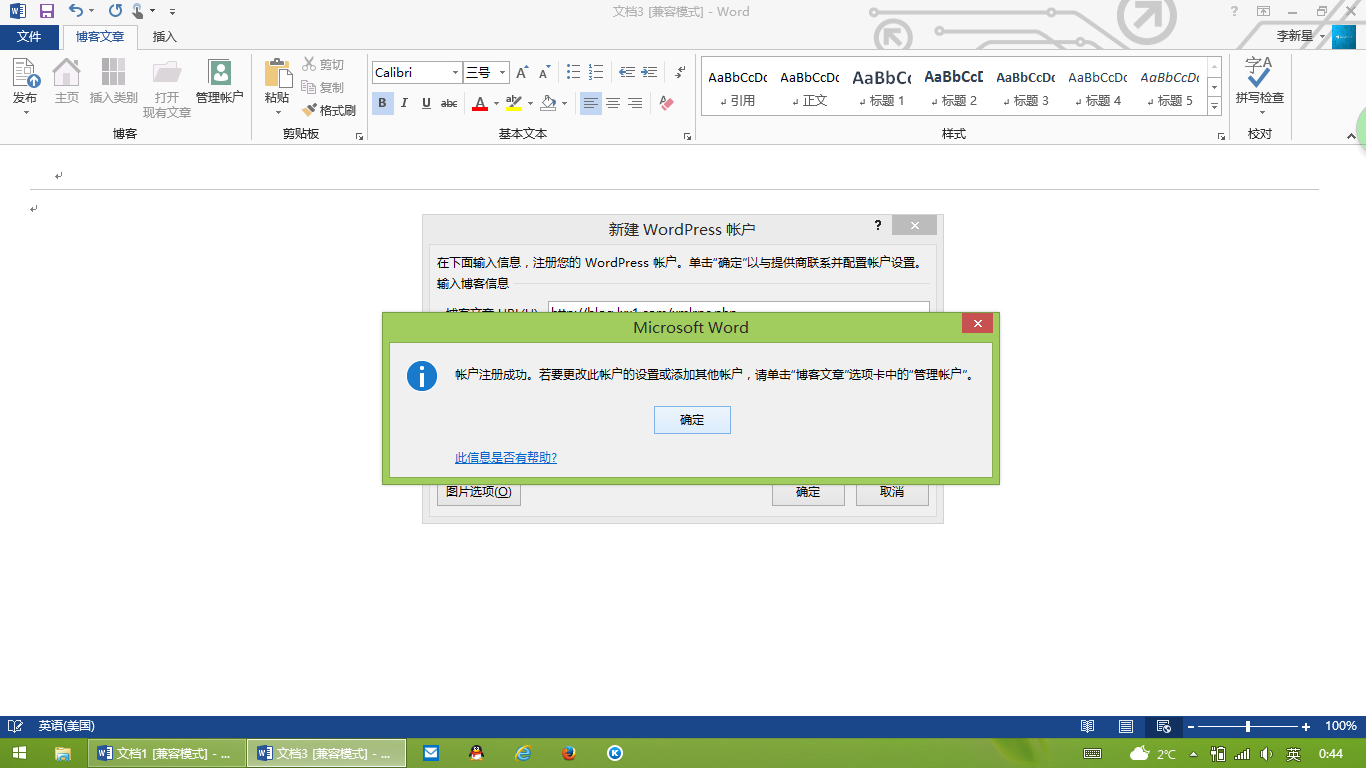Toggle Underline formatting
The image size is (1366, 768).
tap(426, 103)
